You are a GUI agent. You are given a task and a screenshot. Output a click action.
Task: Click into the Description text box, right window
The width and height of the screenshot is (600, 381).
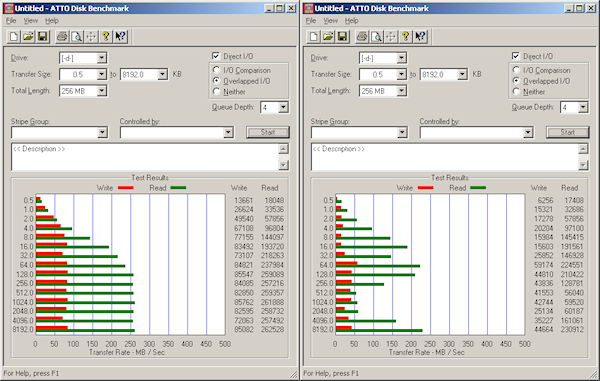(x=445, y=157)
